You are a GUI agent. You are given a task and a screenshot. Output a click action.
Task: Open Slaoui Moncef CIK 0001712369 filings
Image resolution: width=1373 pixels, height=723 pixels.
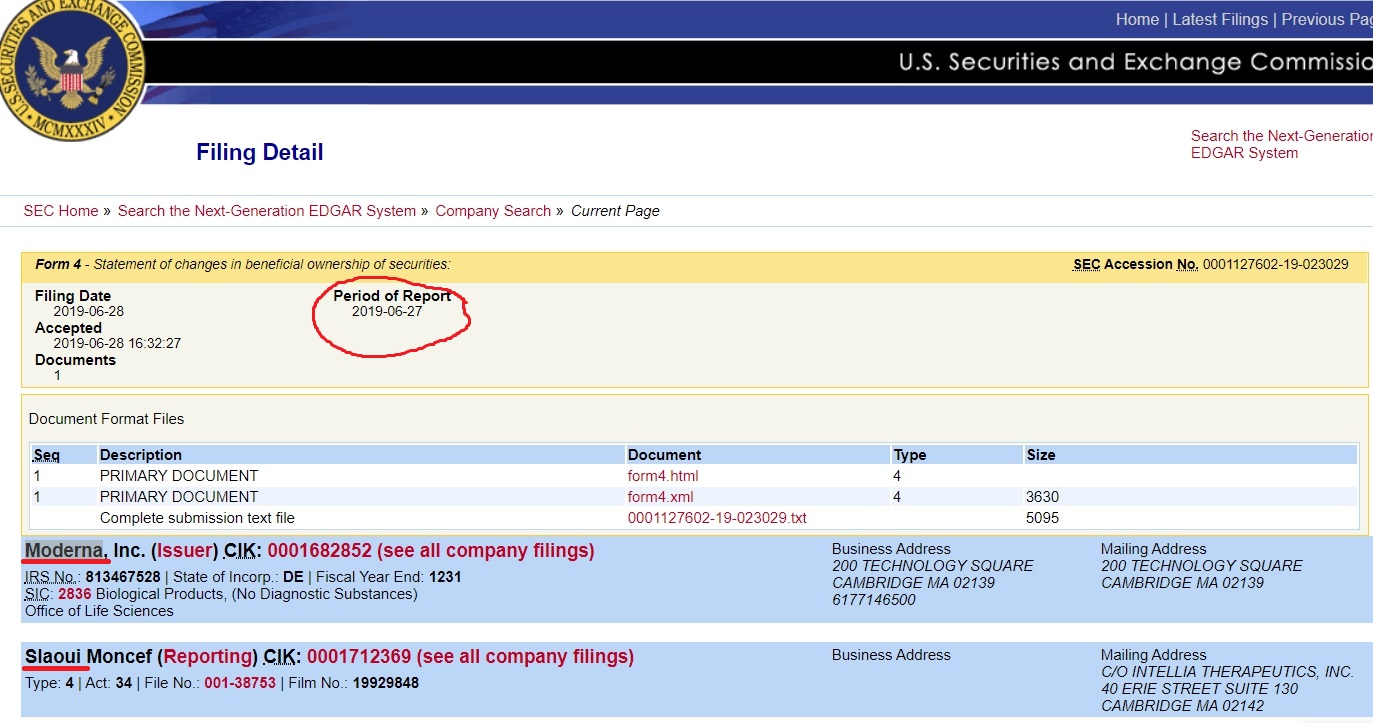coord(470,657)
